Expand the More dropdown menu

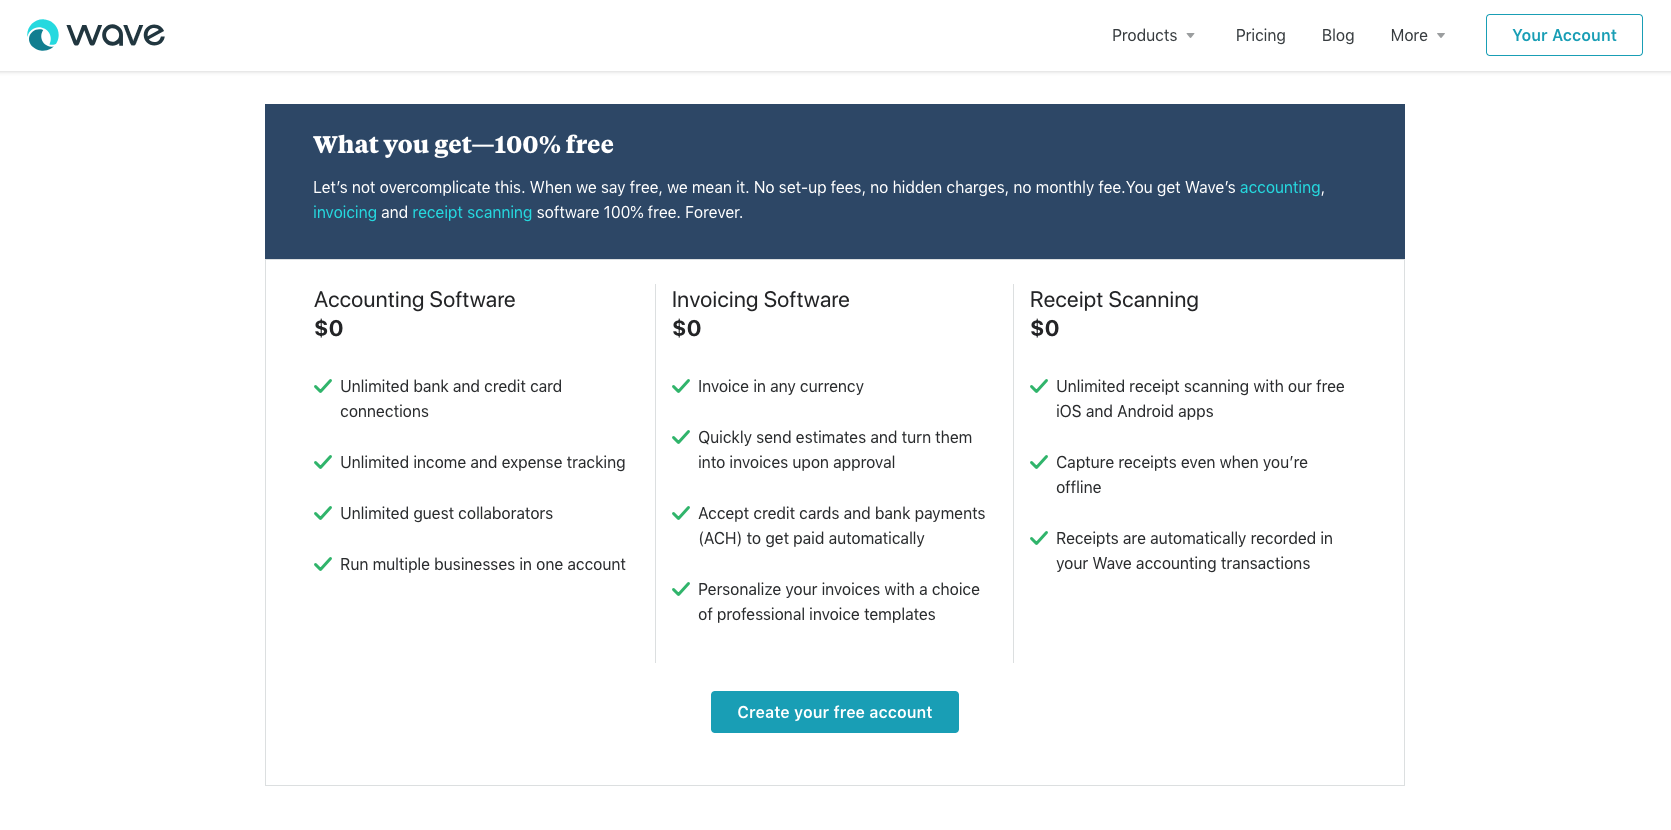pyautogui.click(x=1418, y=35)
